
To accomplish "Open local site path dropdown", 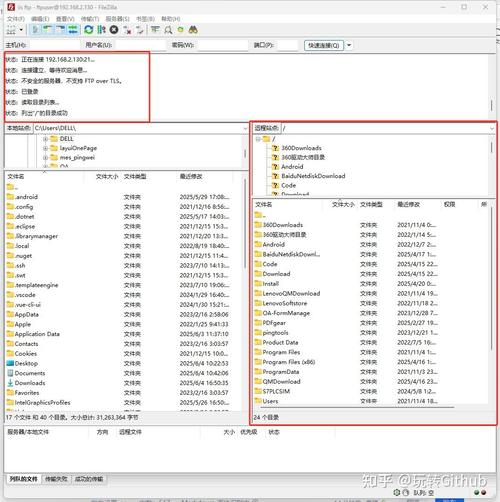I will [245, 128].
